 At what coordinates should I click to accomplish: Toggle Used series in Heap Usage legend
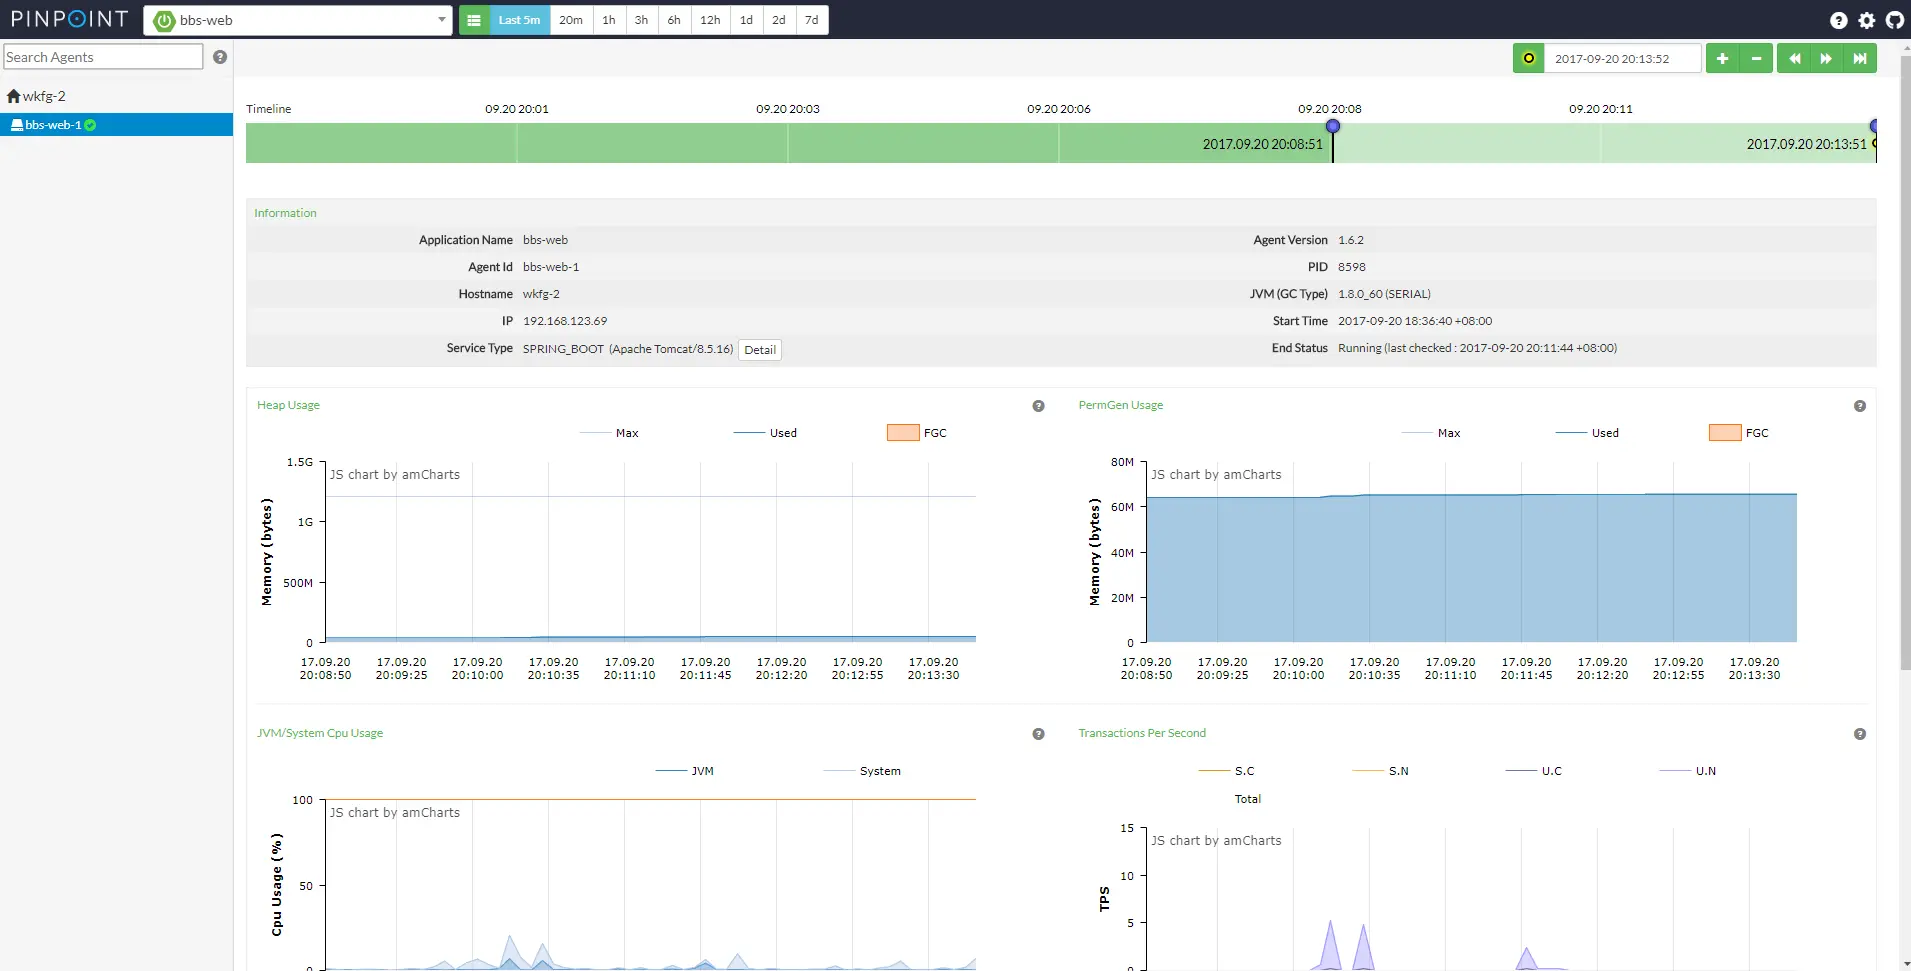point(765,433)
